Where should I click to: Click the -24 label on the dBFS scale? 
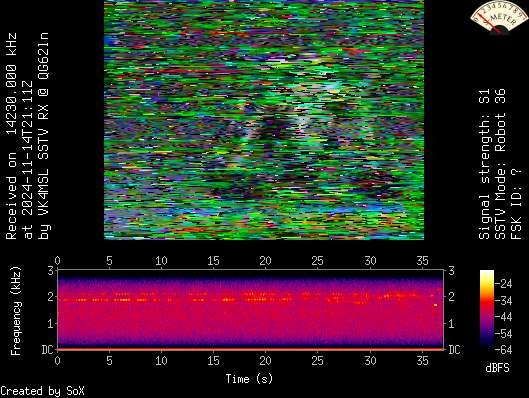click(503, 284)
